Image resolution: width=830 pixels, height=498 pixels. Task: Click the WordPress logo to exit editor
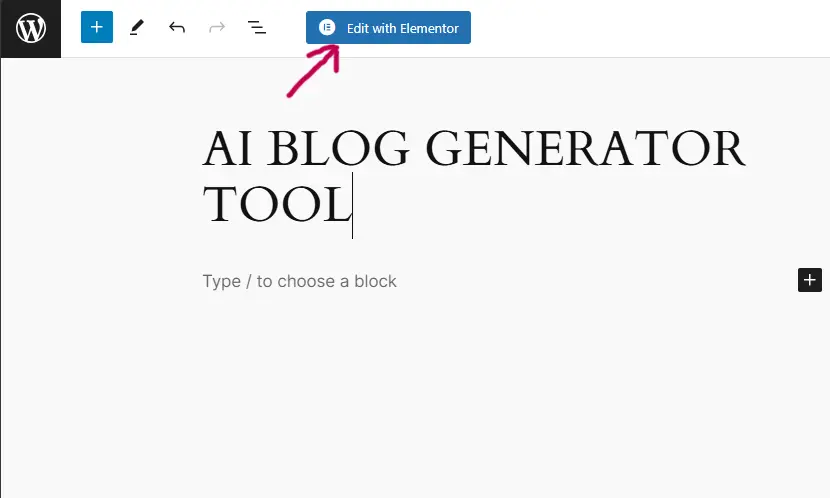pyautogui.click(x=30, y=28)
